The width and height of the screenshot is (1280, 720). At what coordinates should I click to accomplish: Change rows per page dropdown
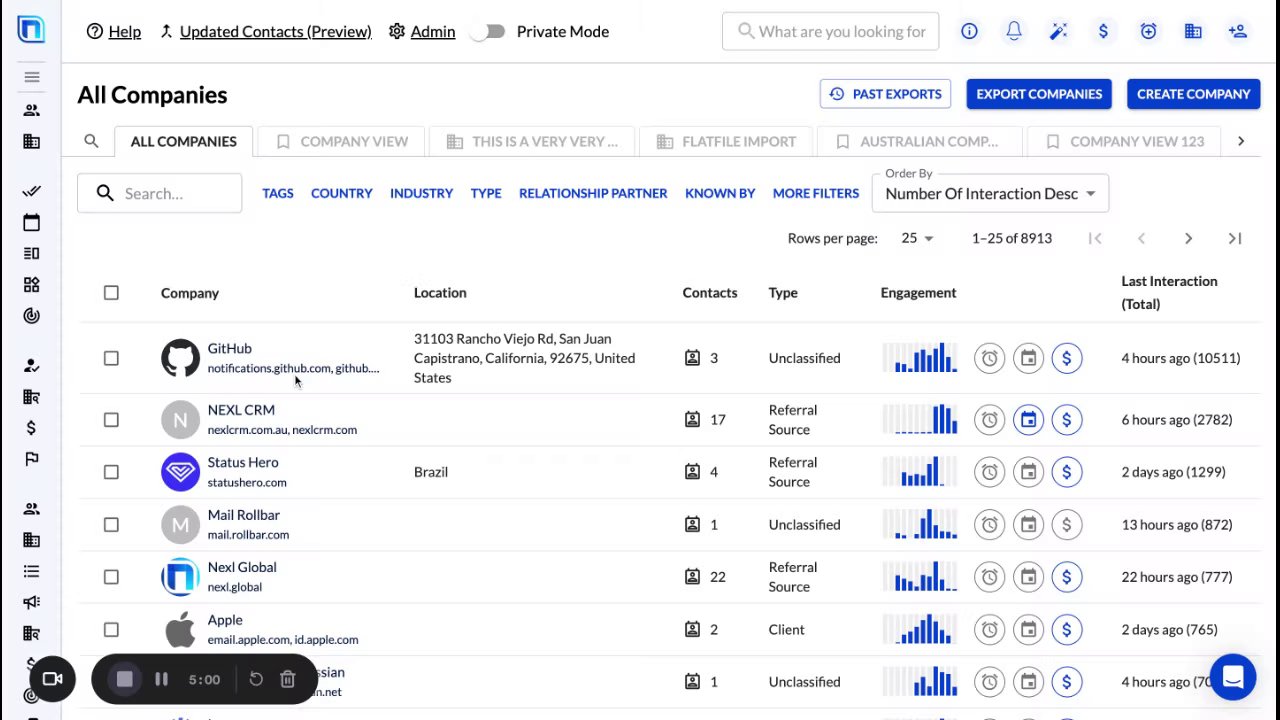(x=917, y=238)
